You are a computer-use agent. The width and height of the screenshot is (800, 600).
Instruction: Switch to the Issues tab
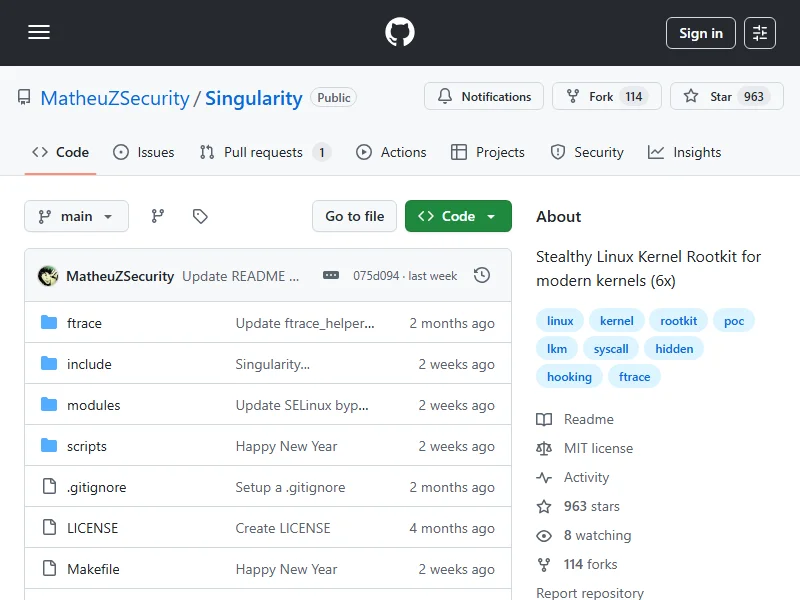click(144, 152)
